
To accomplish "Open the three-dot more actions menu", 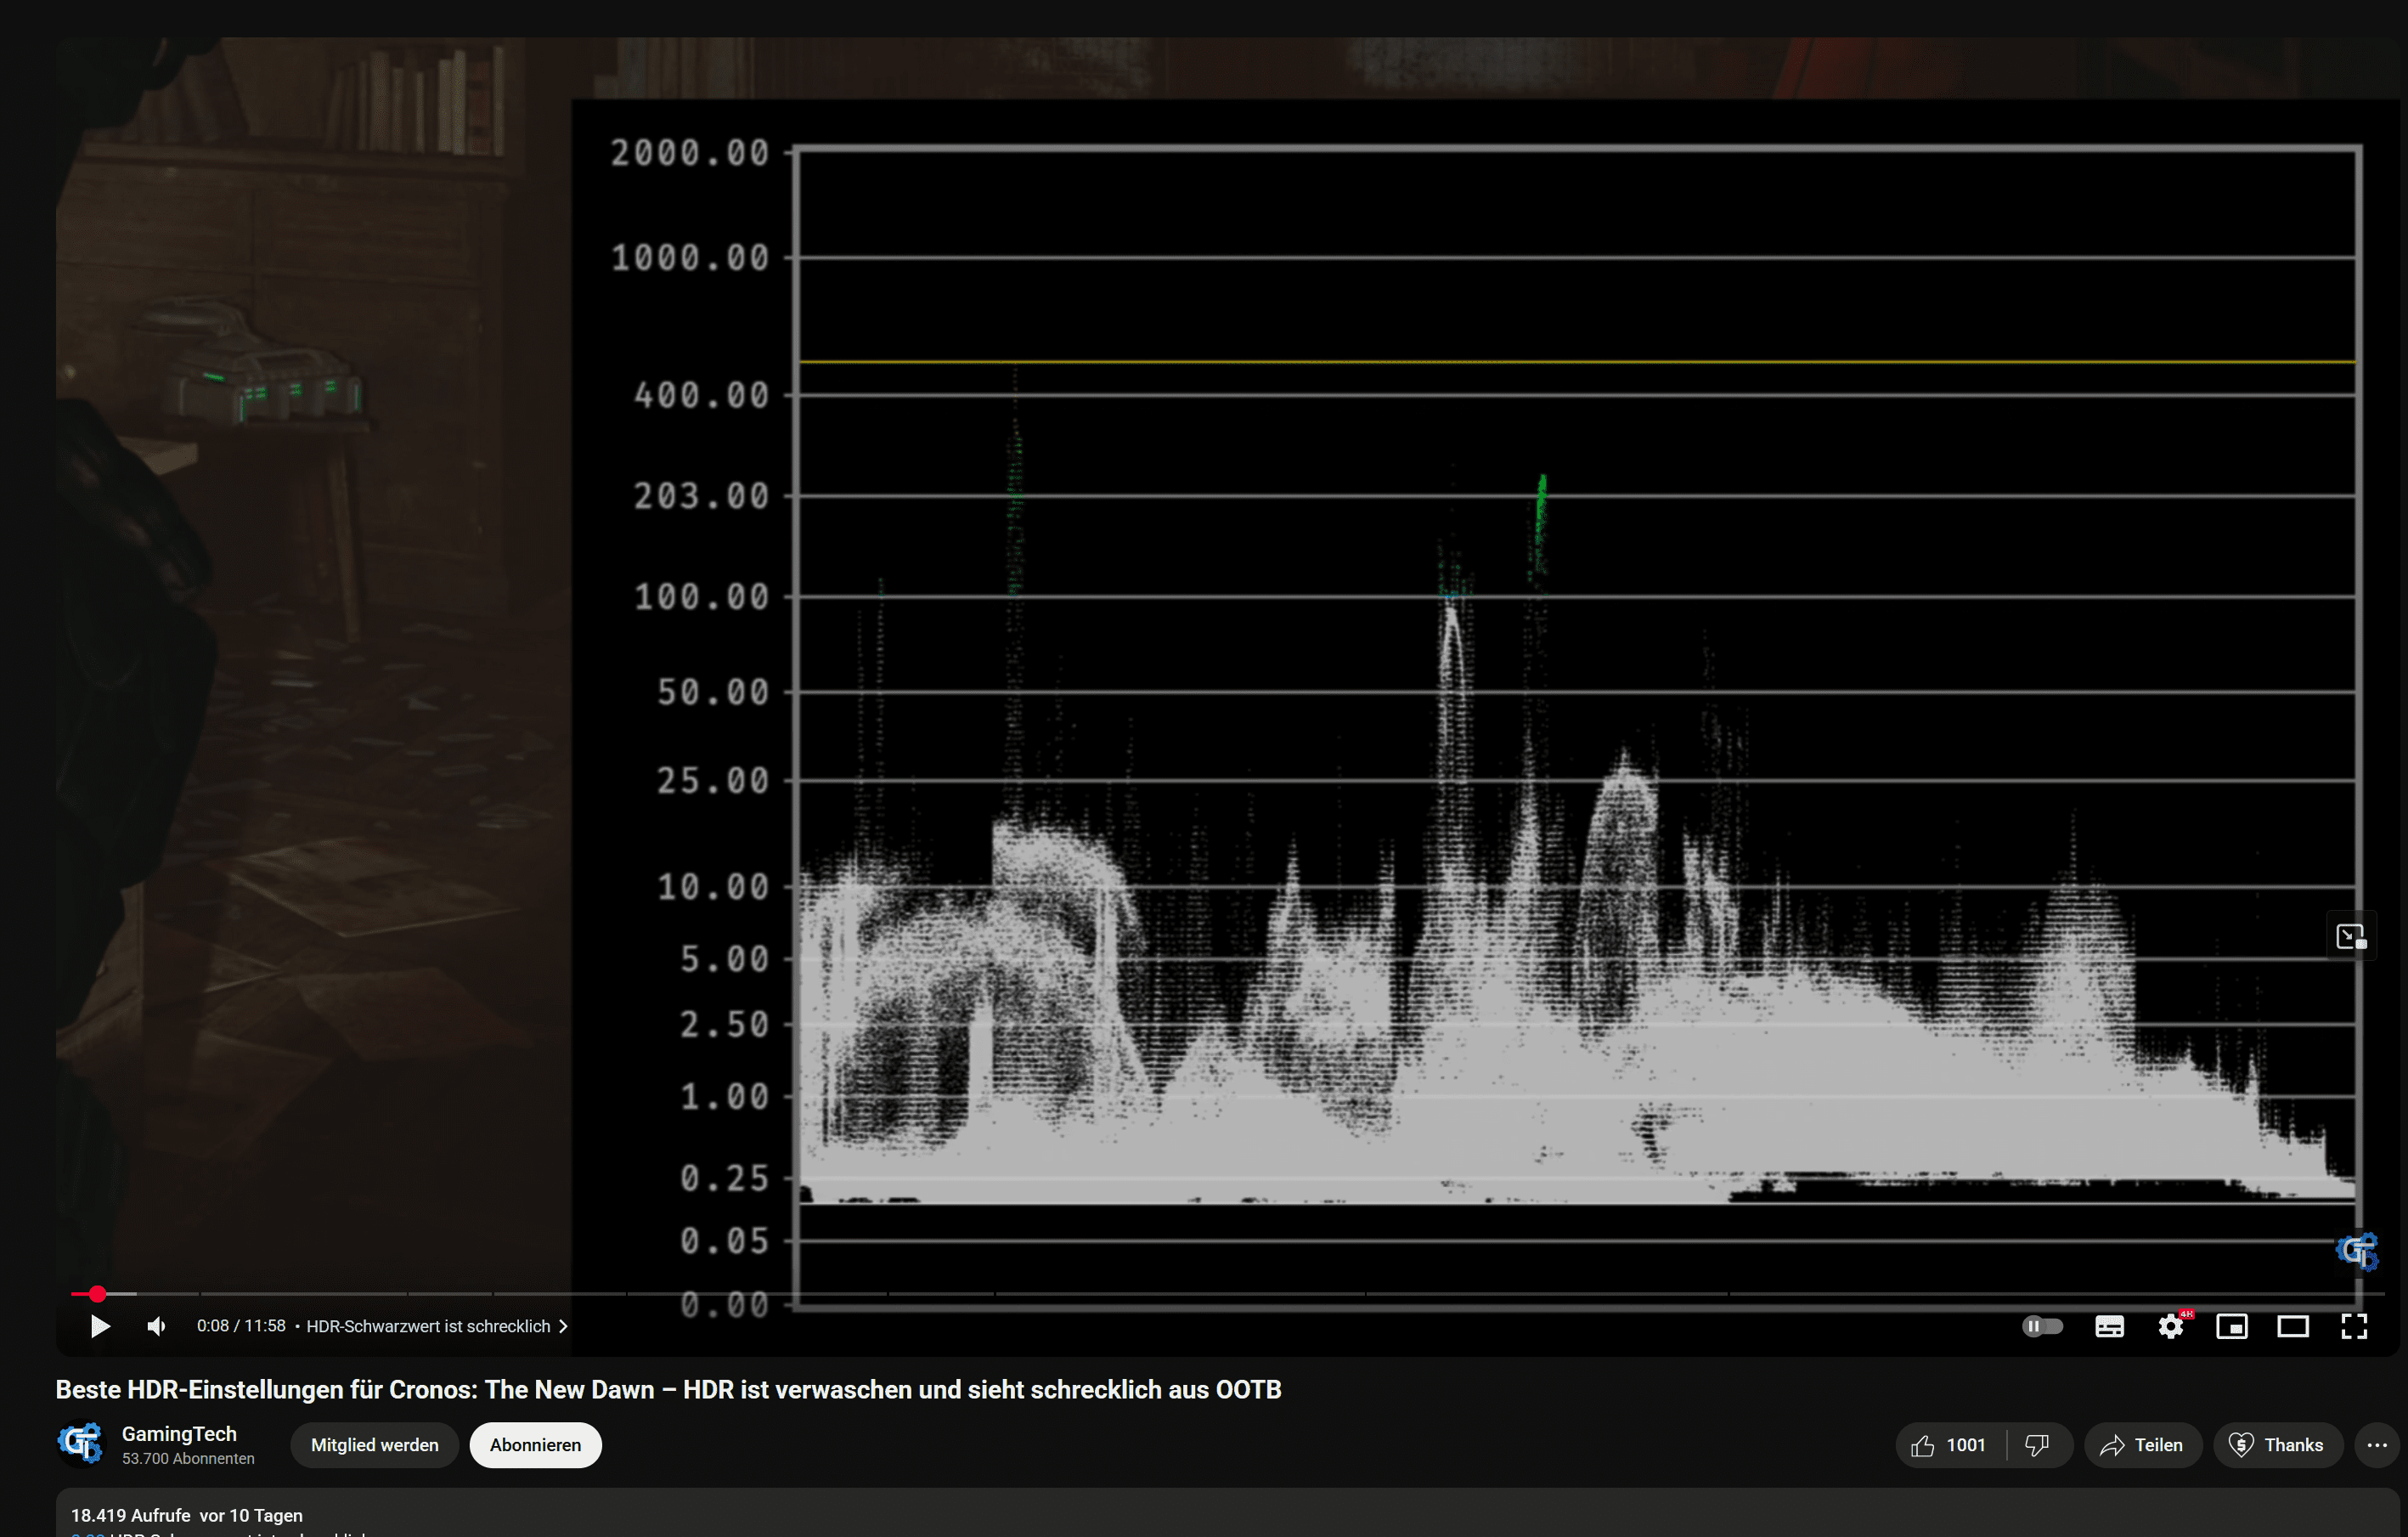I will [x=2376, y=1445].
